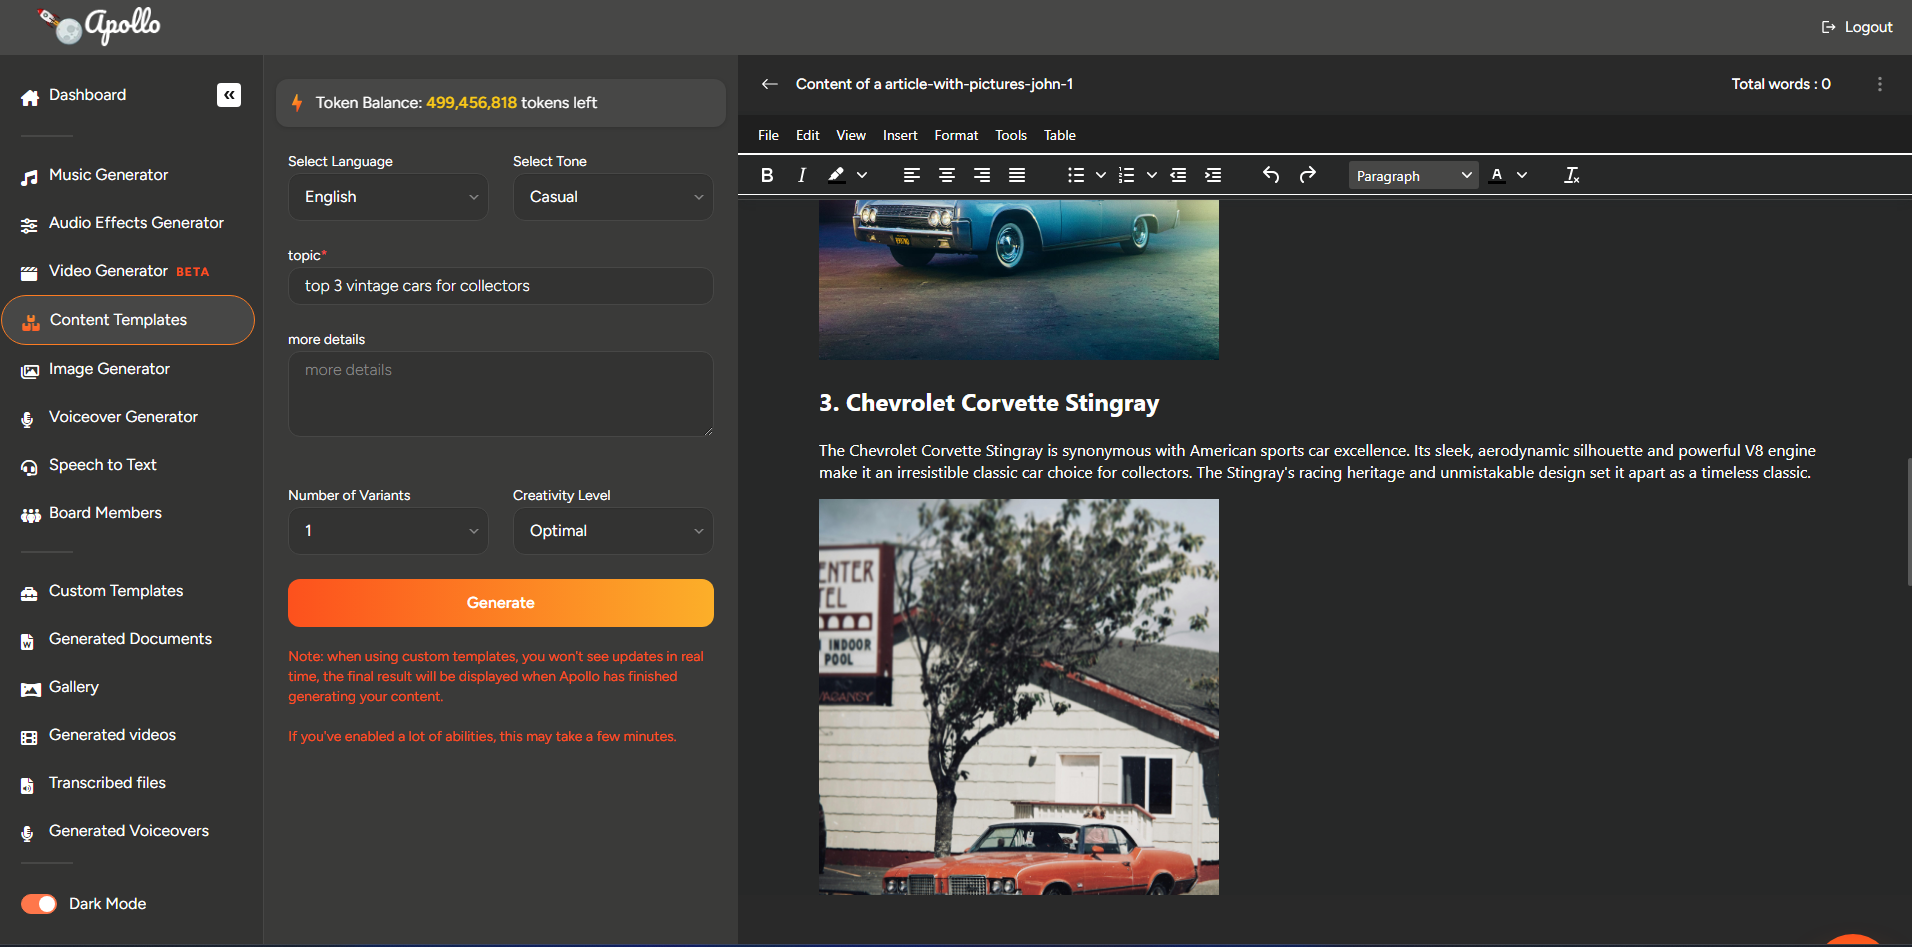The height and width of the screenshot is (947, 1912).
Task: Click the Total words counter
Action: point(1781,84)
